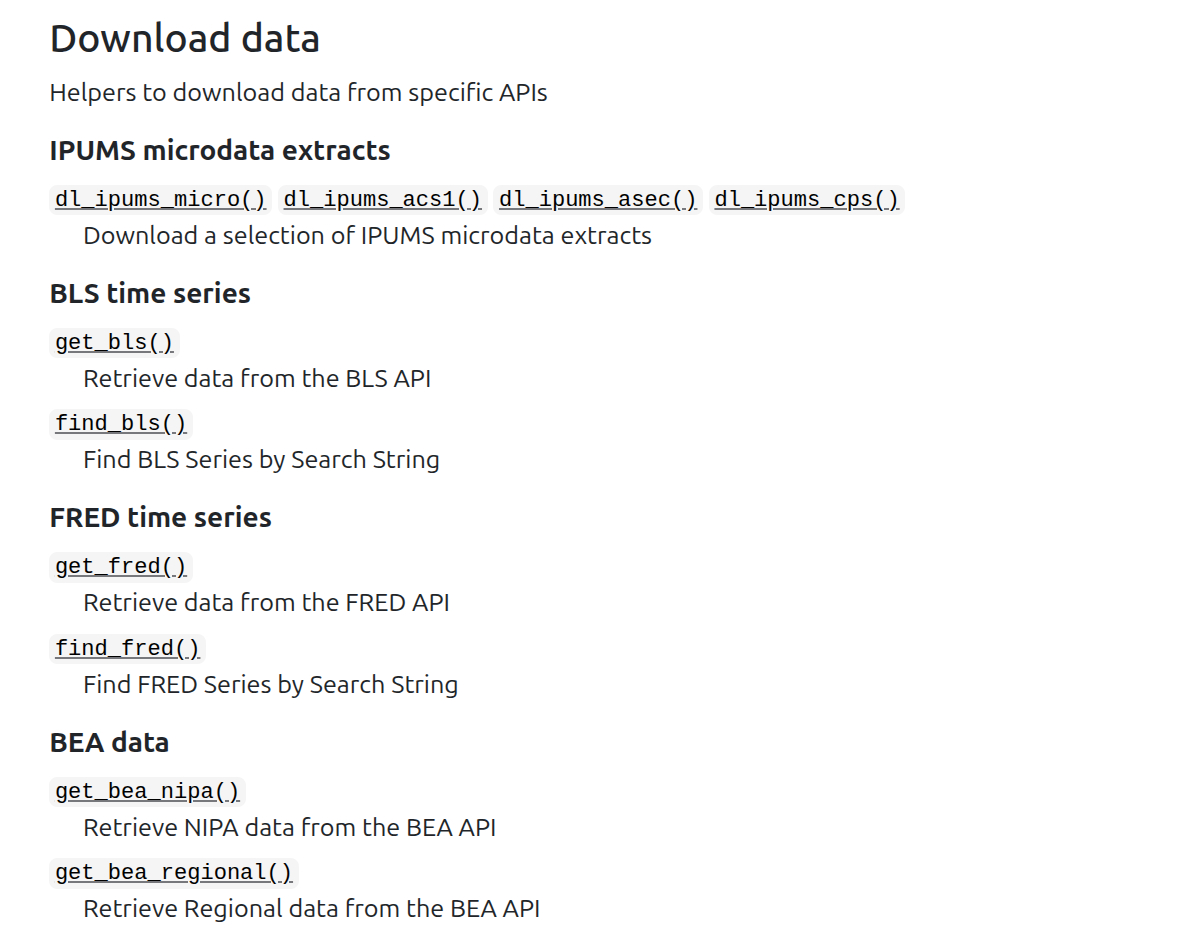Click the "Find FRED Series by Search String" description
The image size is (1180, 948).
[x=270, y=684]
